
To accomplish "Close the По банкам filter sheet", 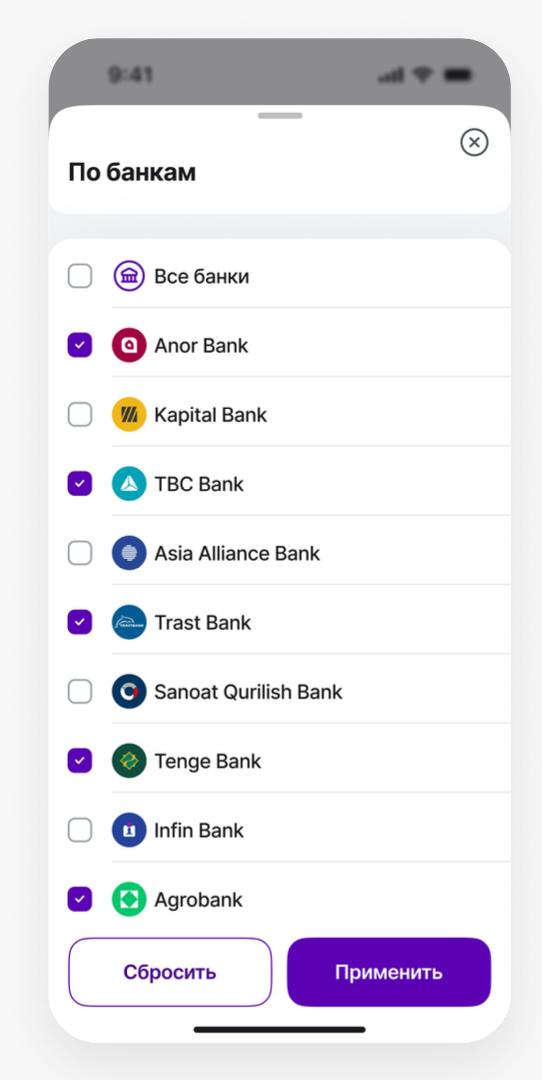I will (474, 143).
